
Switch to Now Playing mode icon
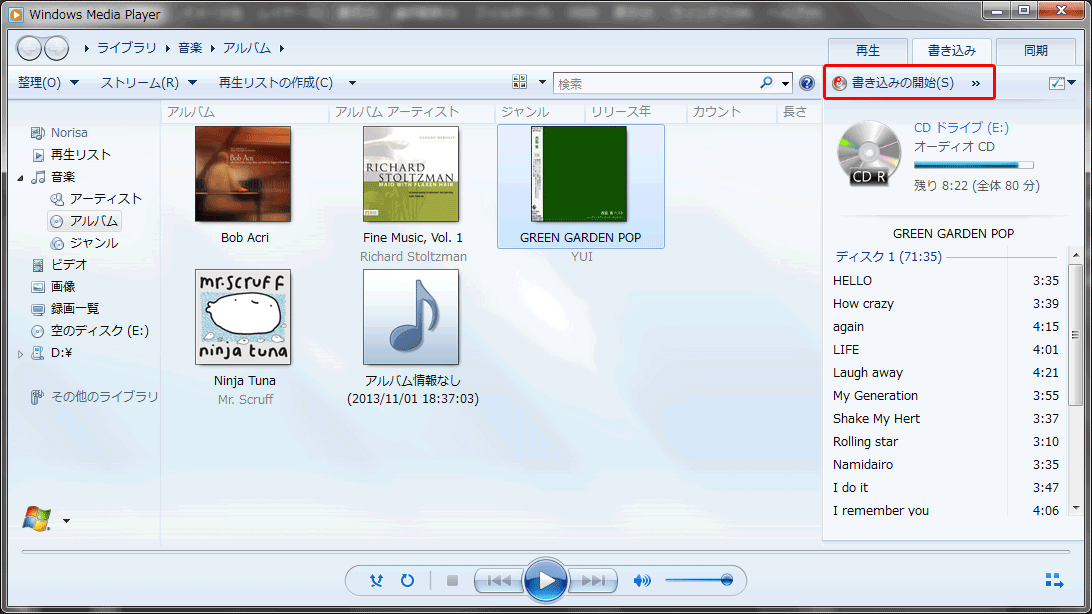coord(1054,580)
